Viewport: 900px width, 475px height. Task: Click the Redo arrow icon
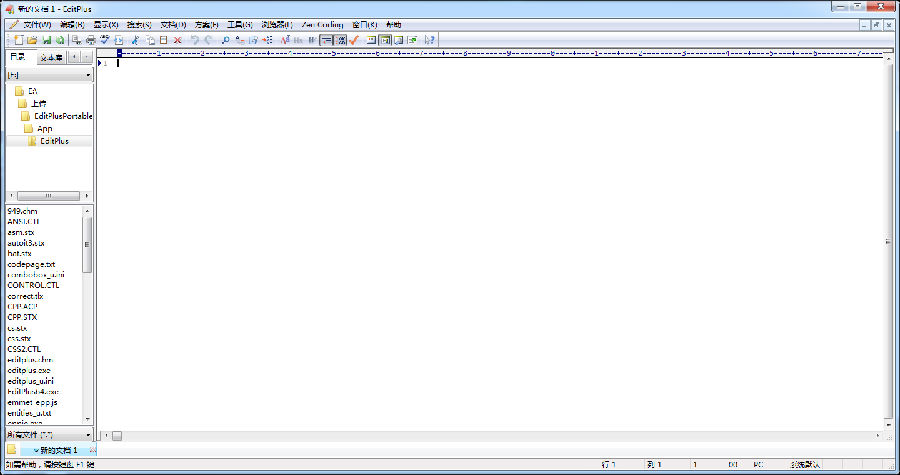208,40
